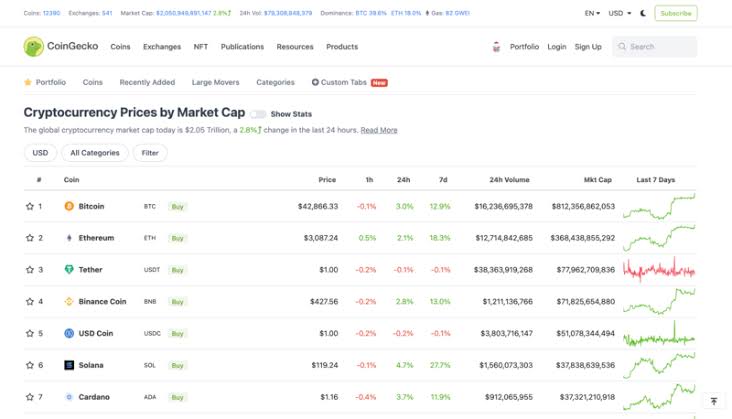Image resolution: width=732 pixels, height=419 pixels.
Task: Sort table by Price column header
Action: click(x=327, y=180)
